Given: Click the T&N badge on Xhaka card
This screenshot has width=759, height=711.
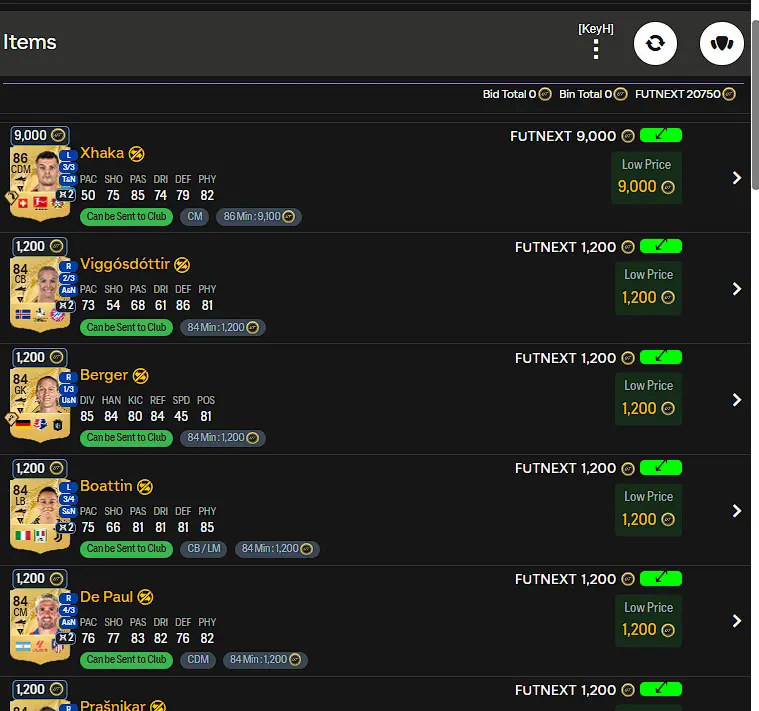Looking at the screenshot, I should tap(68, 180).
